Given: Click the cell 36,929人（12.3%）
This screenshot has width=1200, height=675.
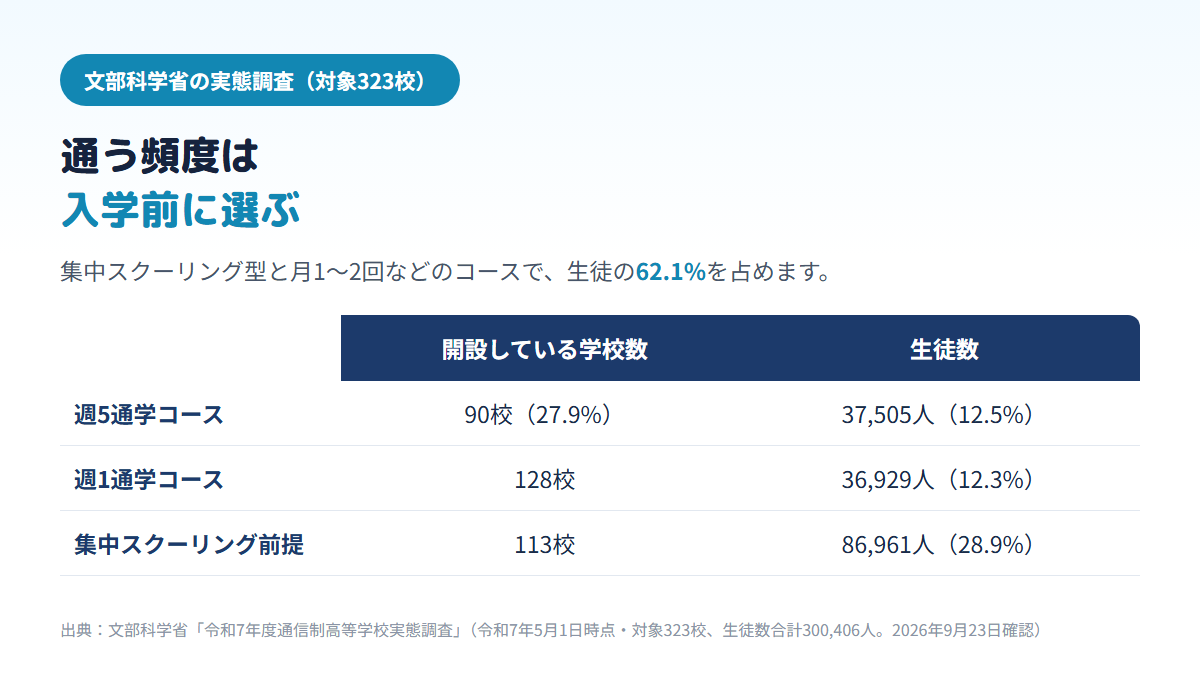Looking at the screenshot, I should 944,480.
